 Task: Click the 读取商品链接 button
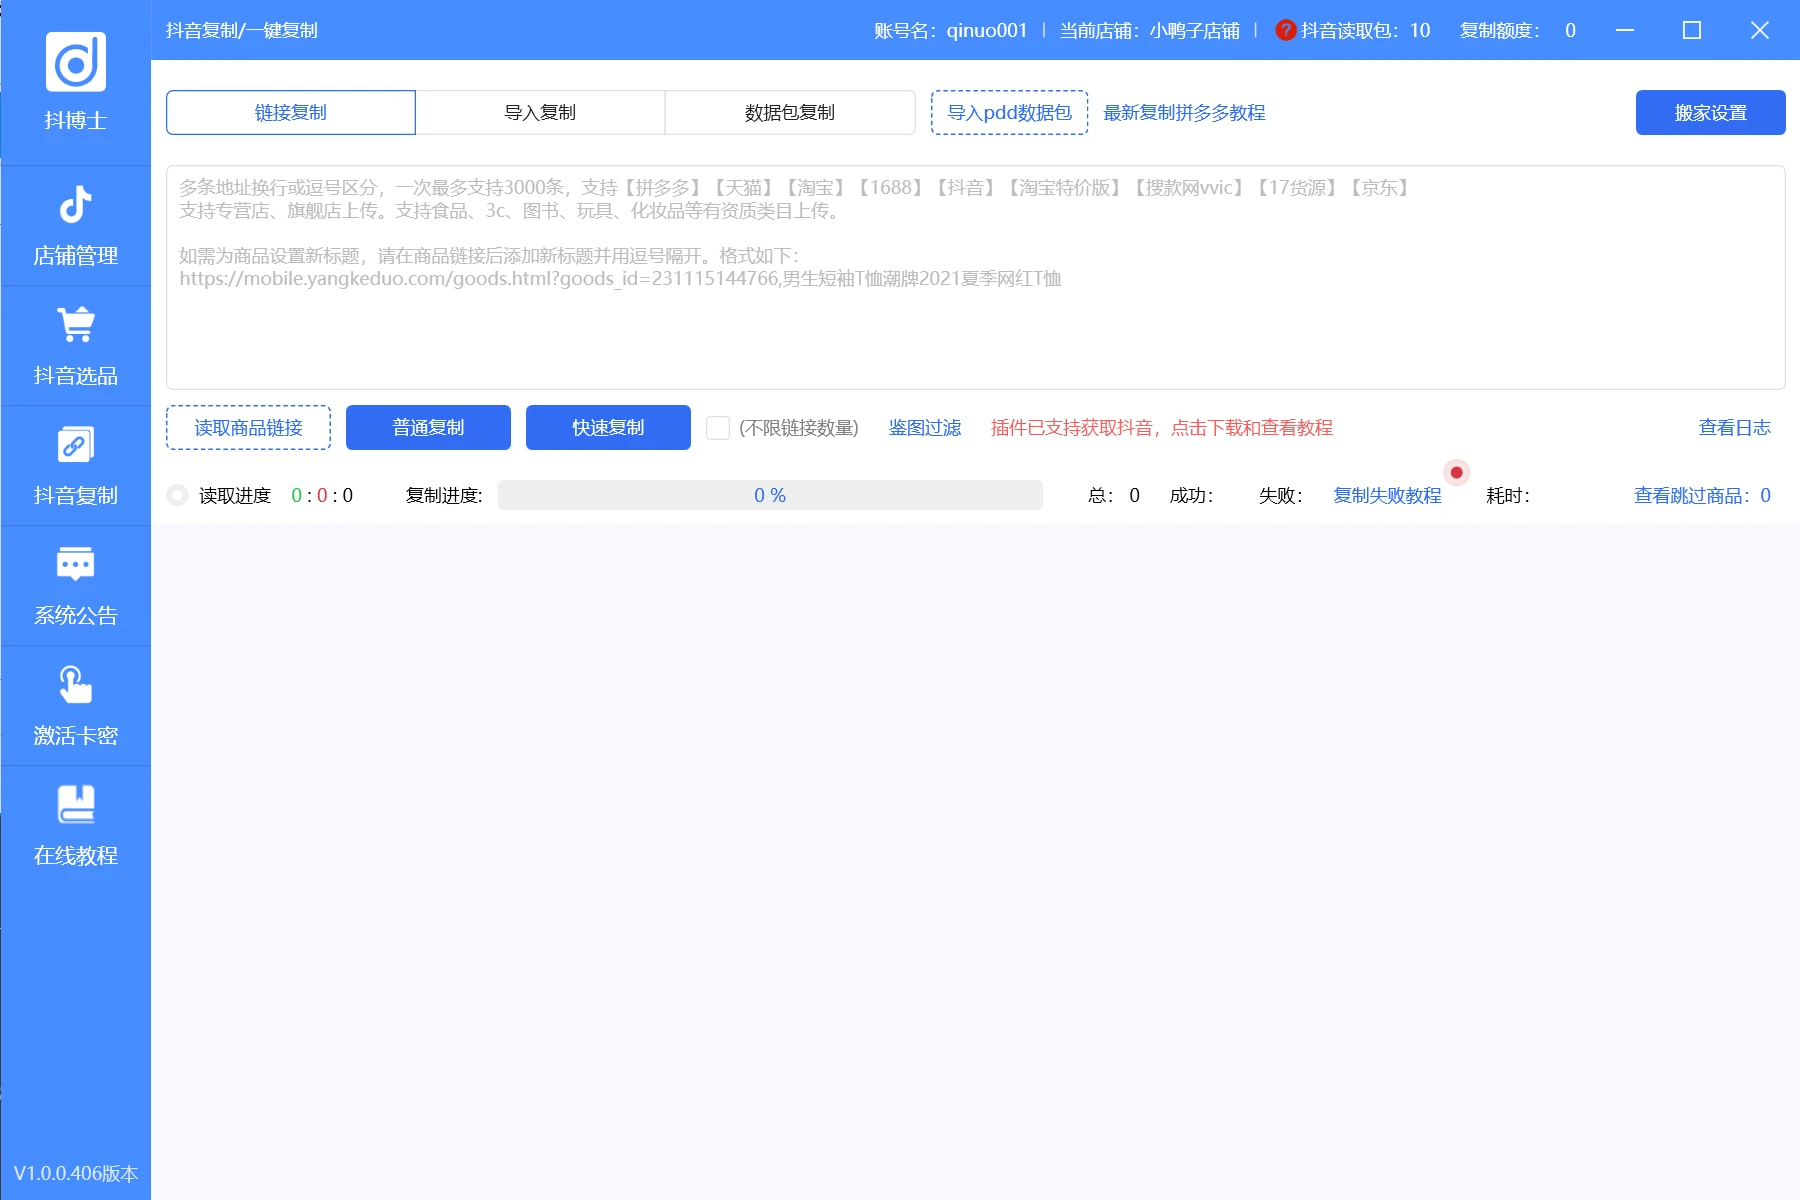[x=248, y=427]
